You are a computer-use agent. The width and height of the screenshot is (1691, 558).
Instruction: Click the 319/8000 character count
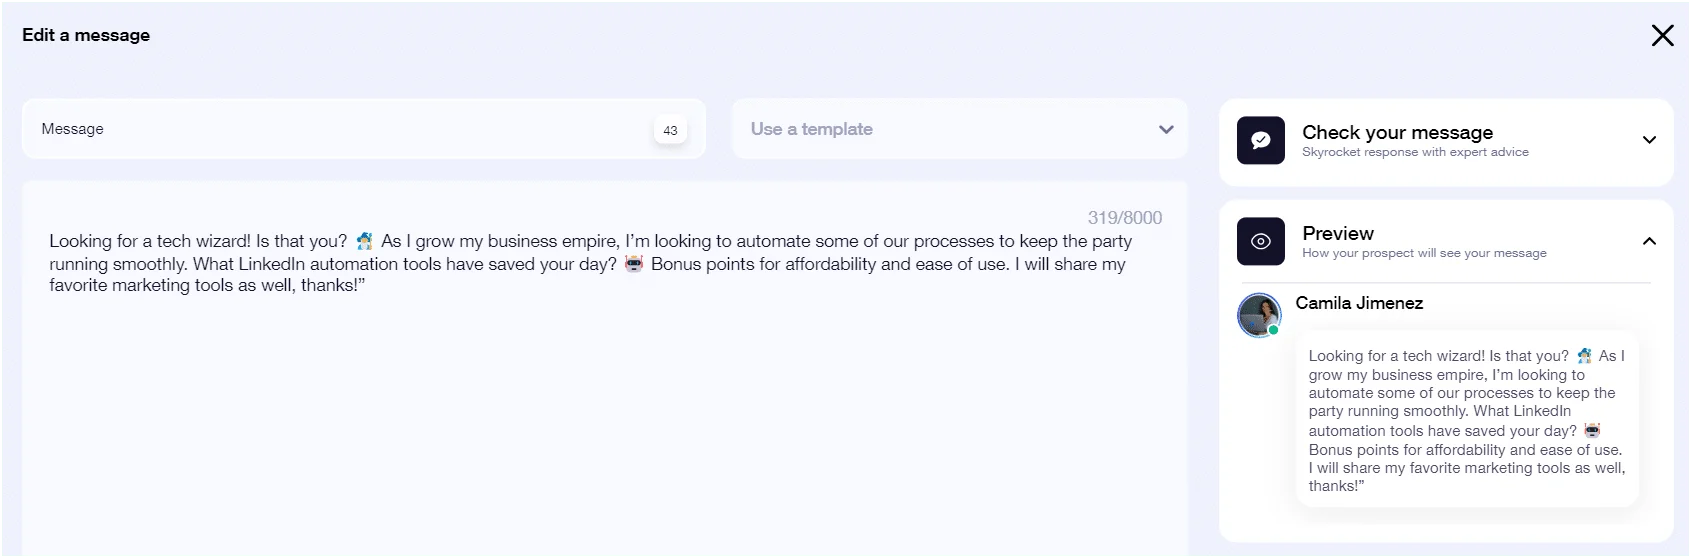point(1125,218)
